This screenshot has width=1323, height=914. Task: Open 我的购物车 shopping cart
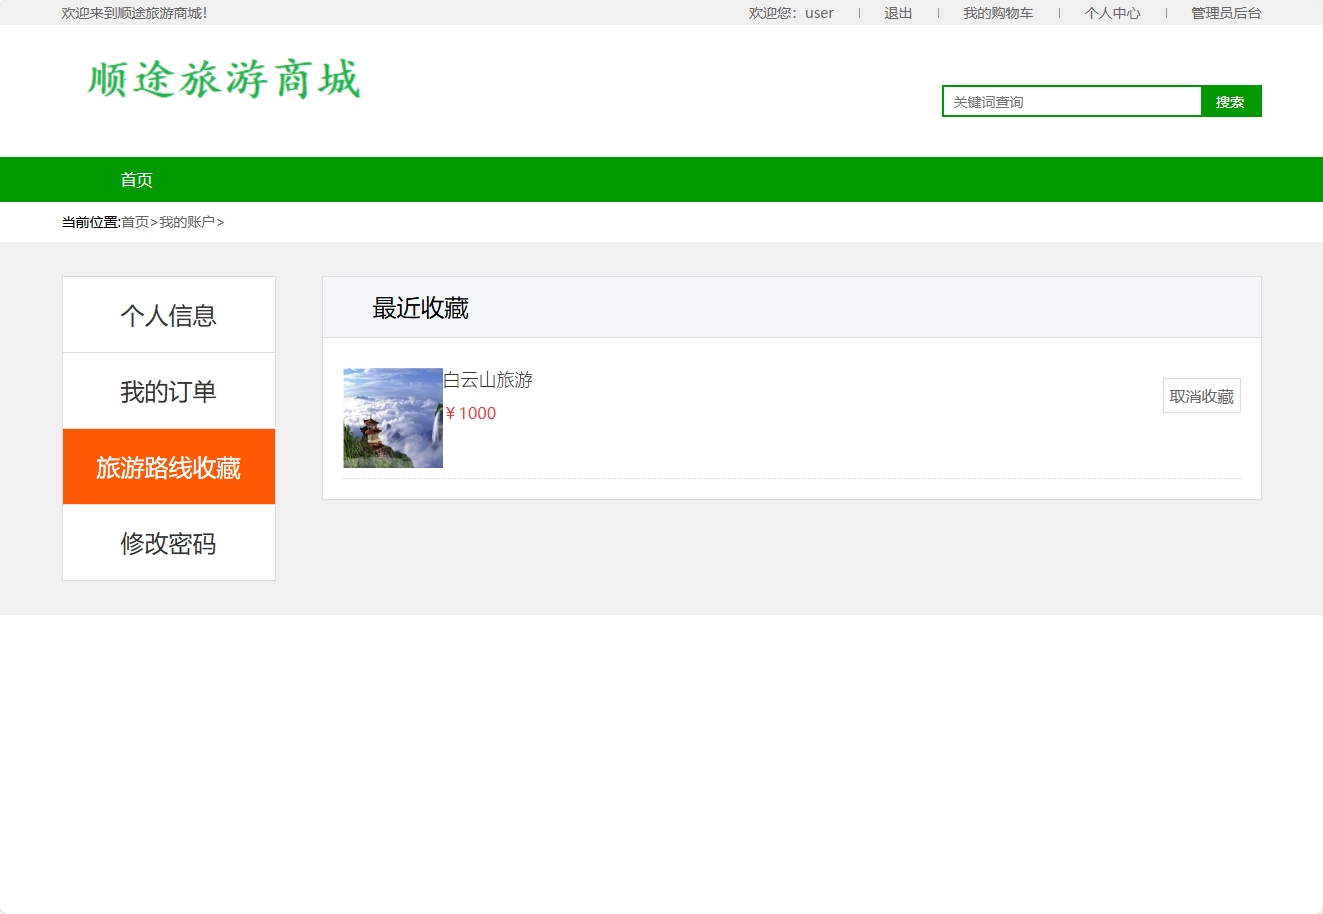(x=997, y=13)
